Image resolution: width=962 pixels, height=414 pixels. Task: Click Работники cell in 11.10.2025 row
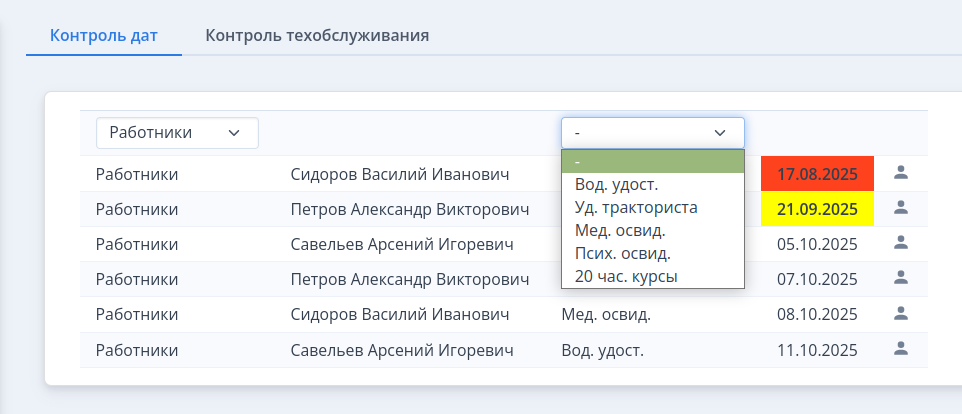[137, 350]
